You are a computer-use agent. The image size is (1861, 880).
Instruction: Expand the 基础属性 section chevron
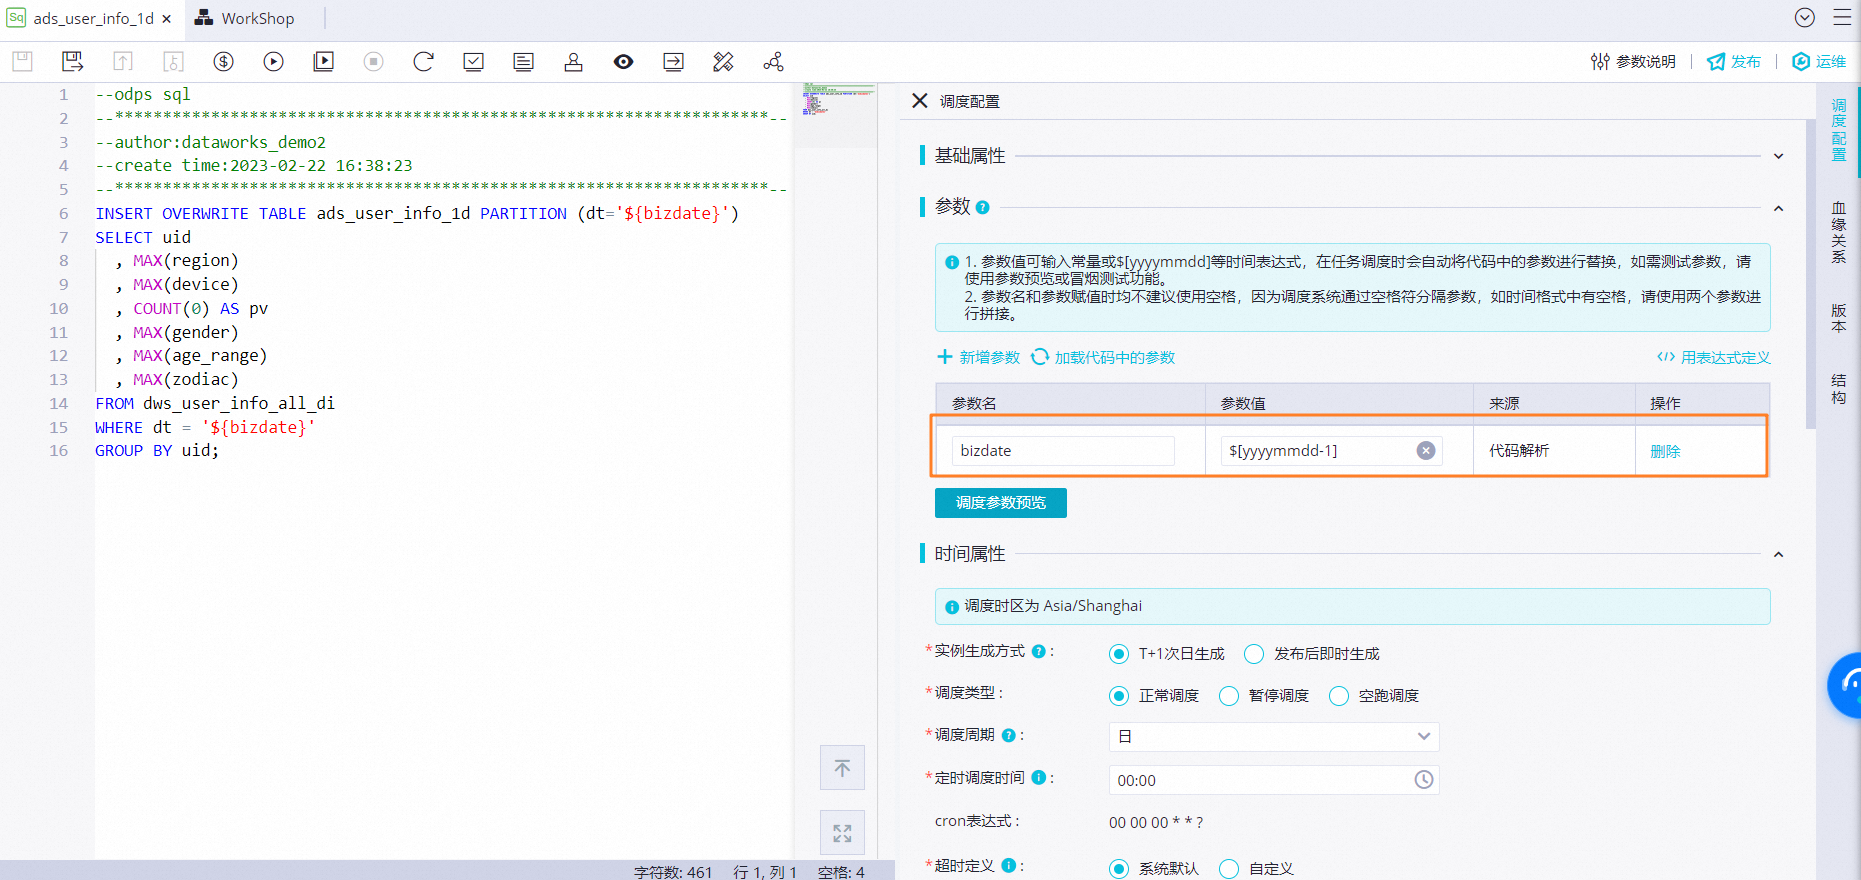1778,156
